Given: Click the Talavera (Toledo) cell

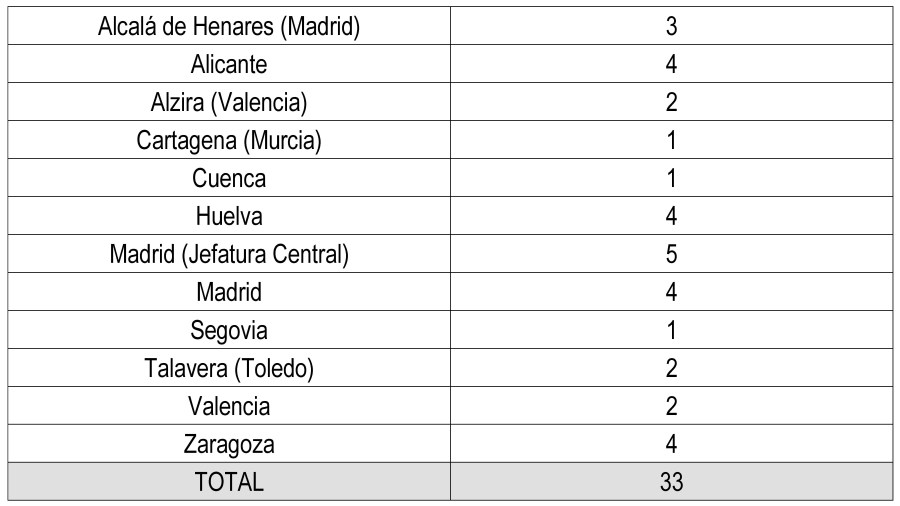Looking at the screenshot, I should click(x=229, y=368).
